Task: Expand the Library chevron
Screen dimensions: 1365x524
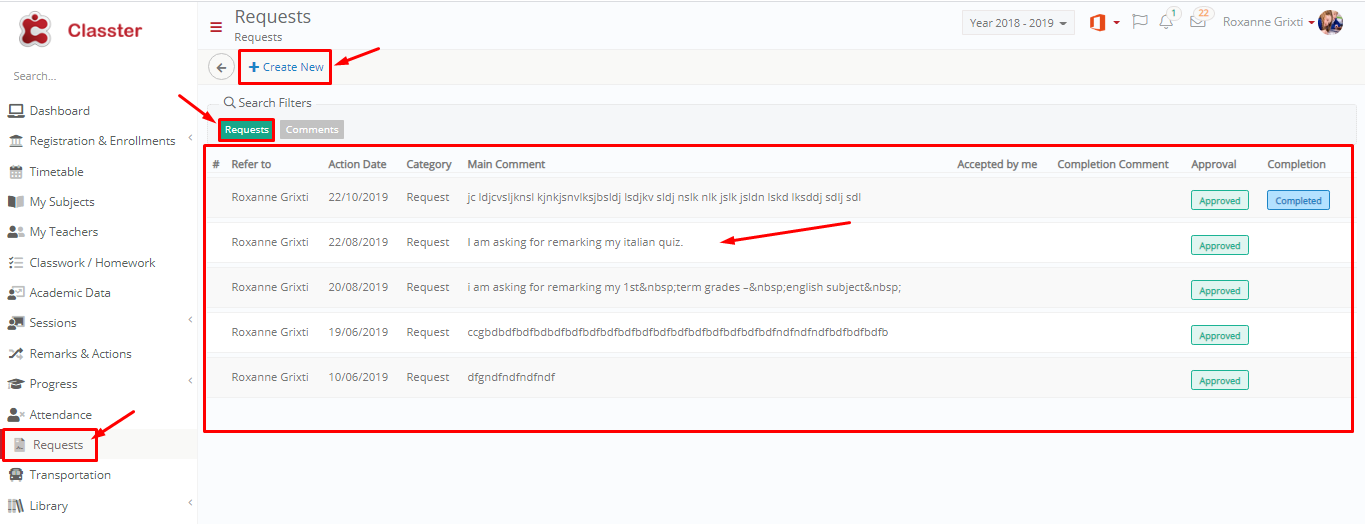Action: coord(189,503)
